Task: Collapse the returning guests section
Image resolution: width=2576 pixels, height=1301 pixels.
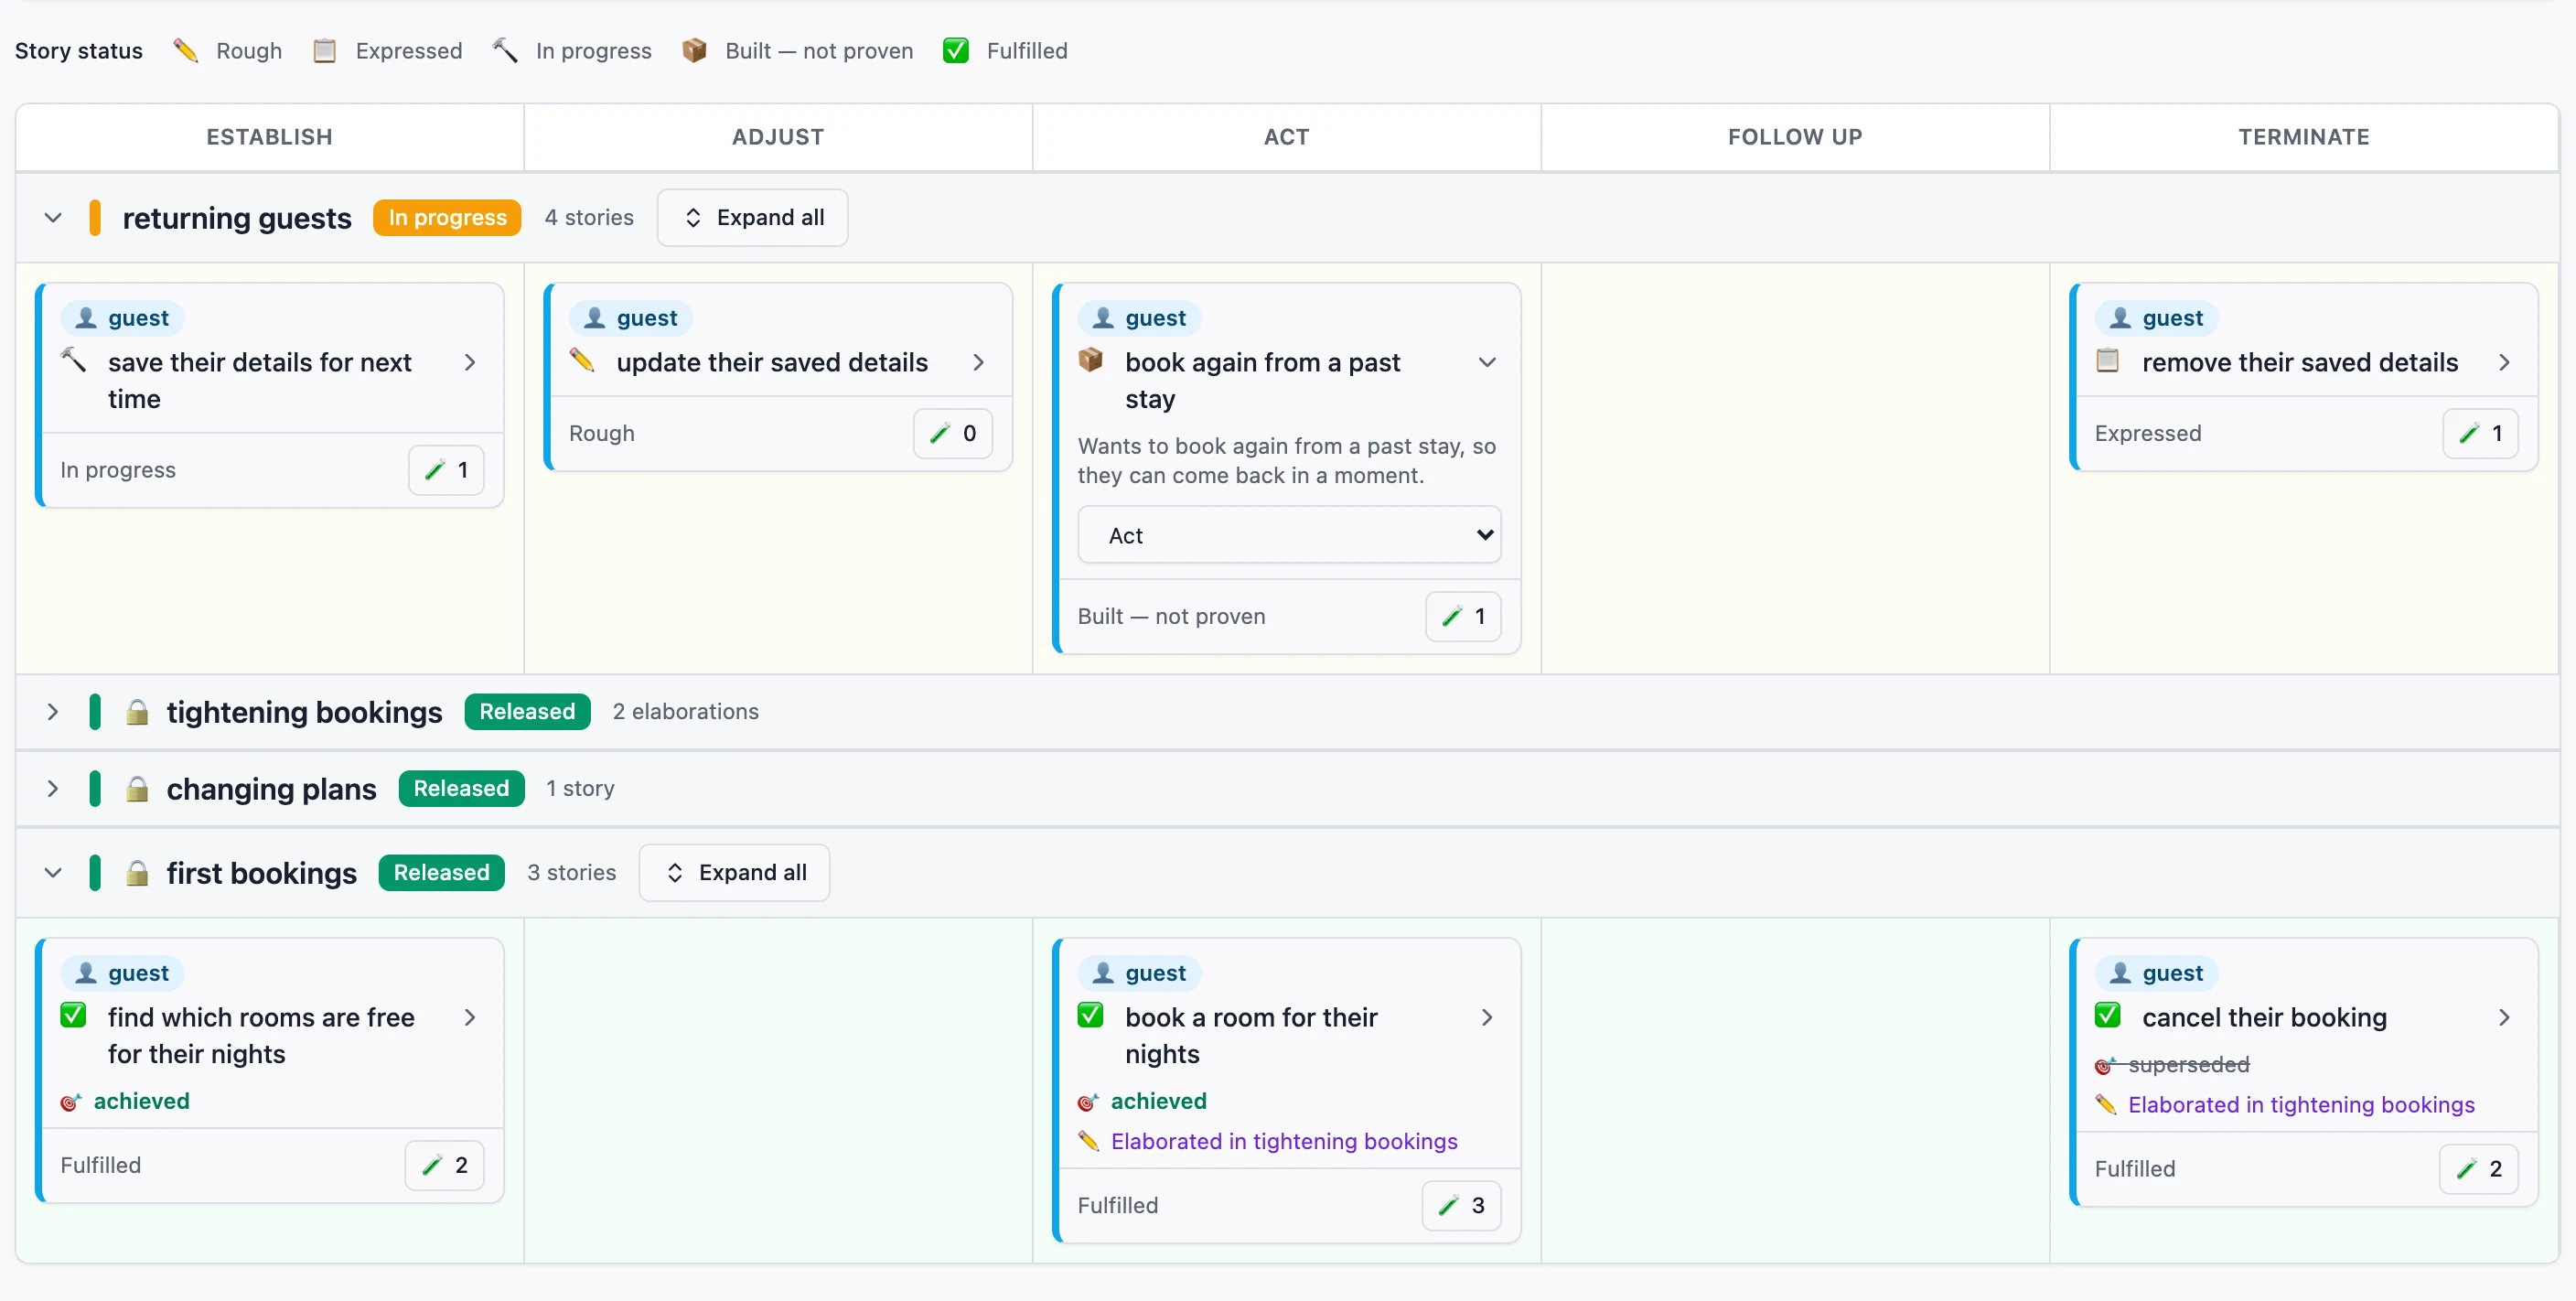Action: click(x=53, y=218)
